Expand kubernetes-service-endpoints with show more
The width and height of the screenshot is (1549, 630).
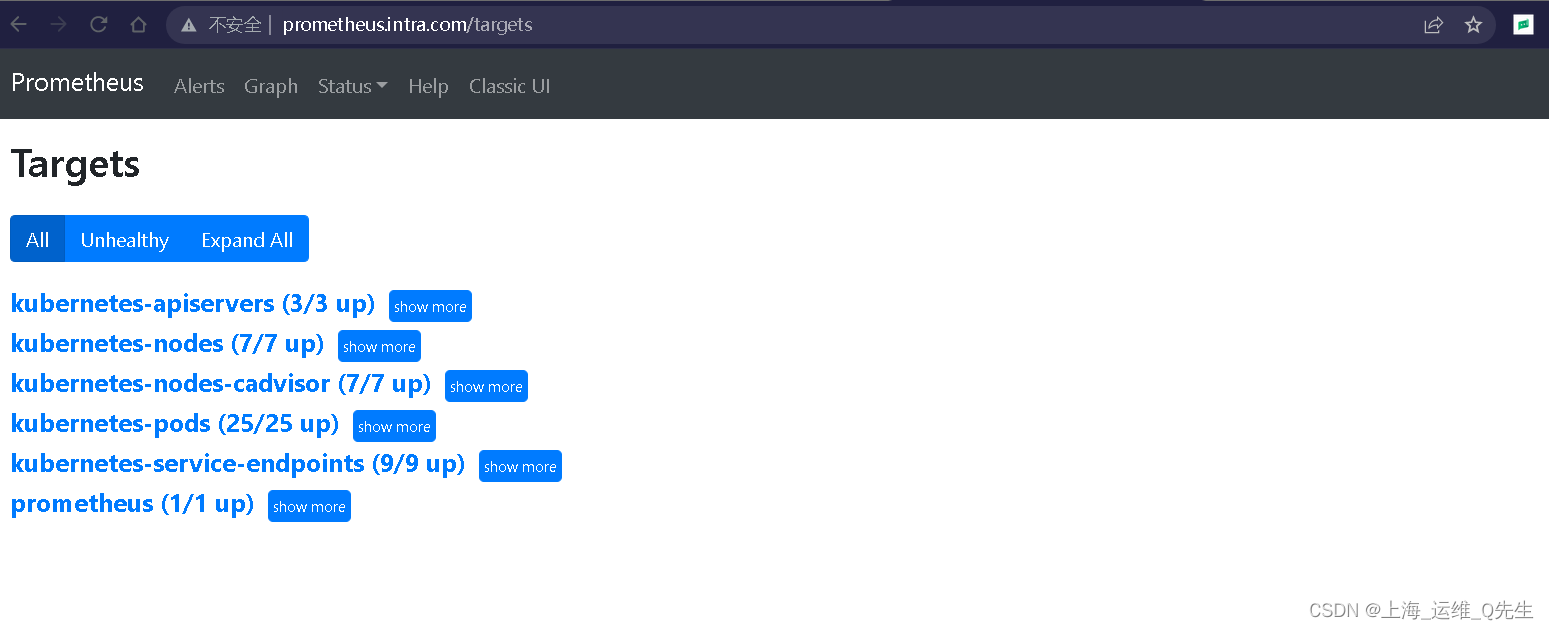click(520, 466)
